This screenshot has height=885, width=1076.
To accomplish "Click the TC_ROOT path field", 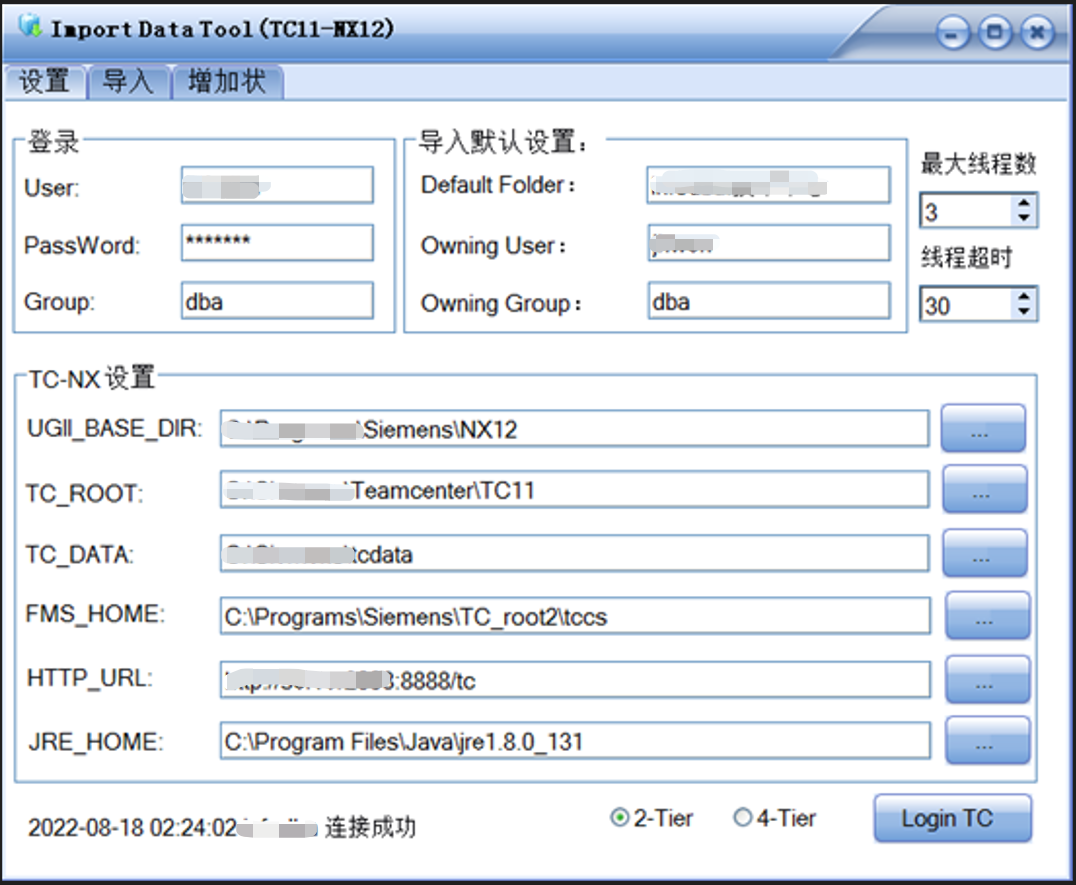I will tap(574, 489).
